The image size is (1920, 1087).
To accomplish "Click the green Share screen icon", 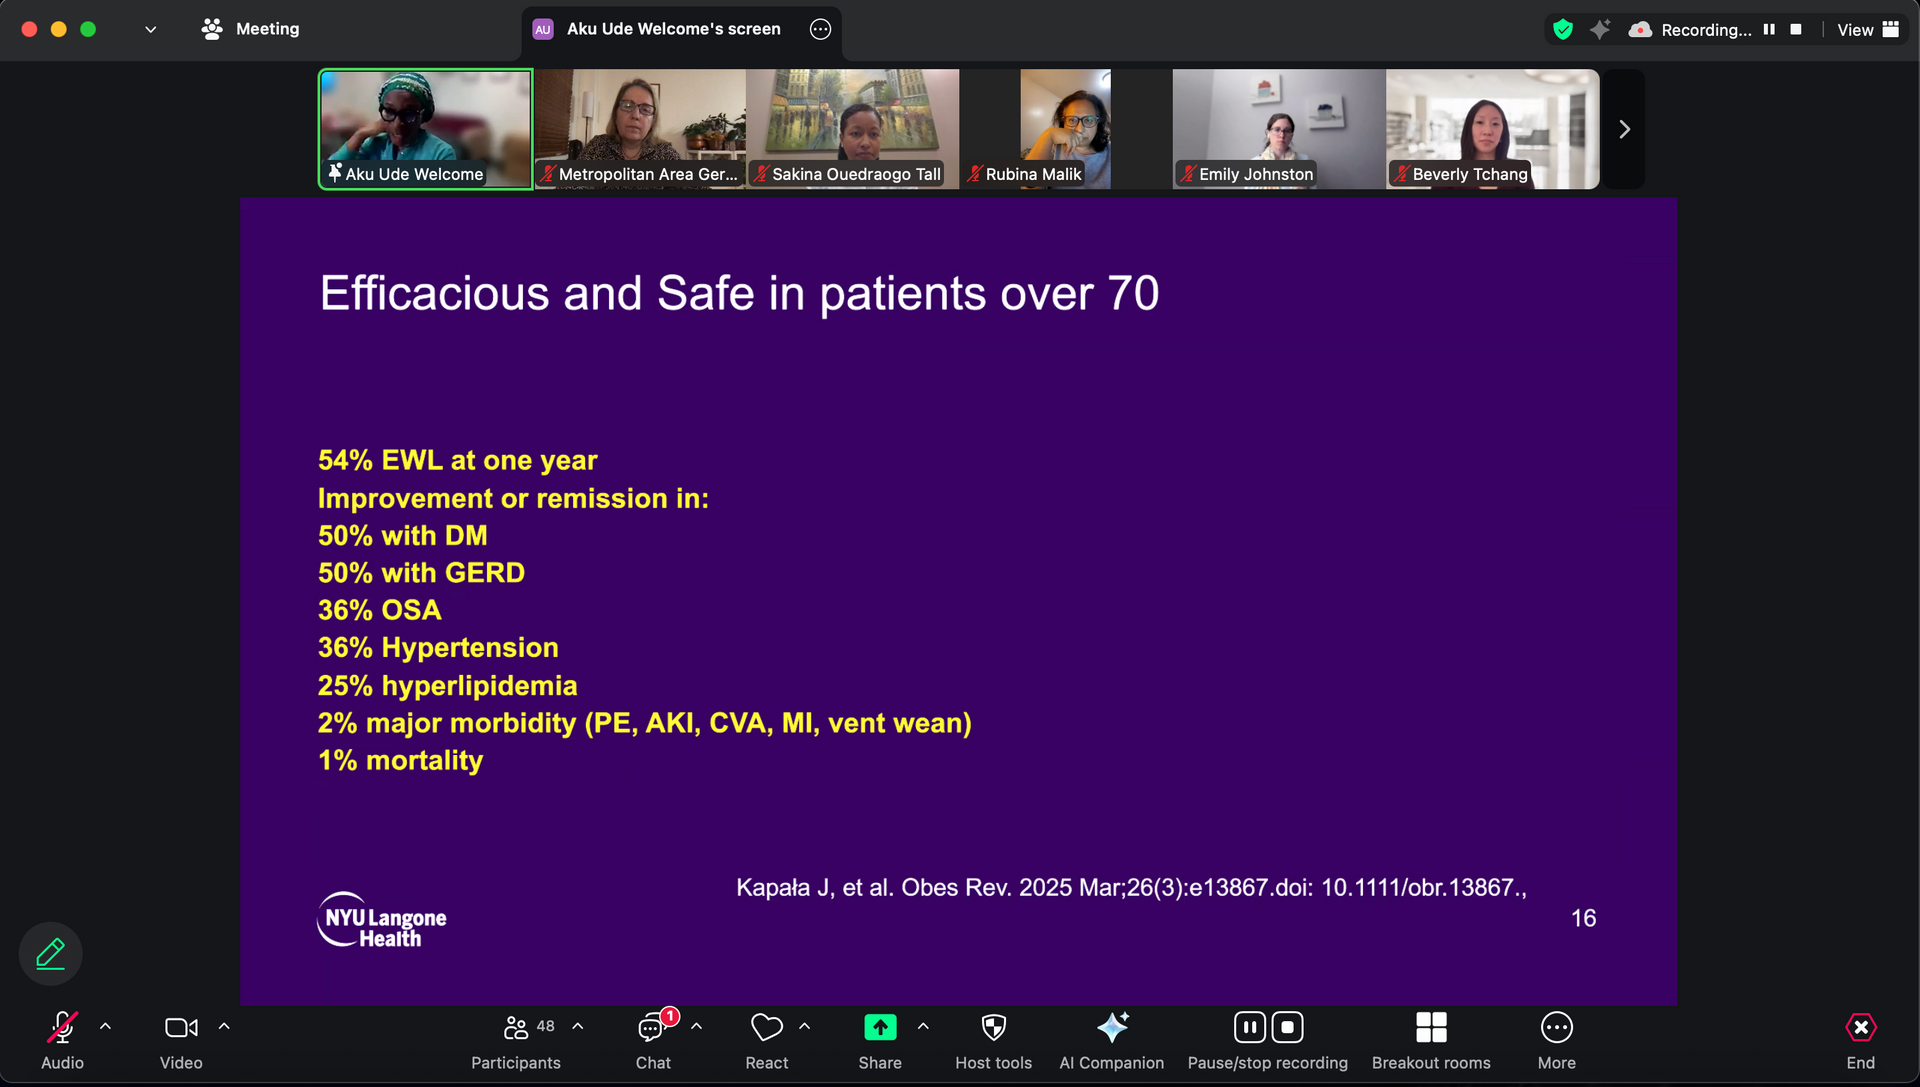I will (x=879, y=1028).
